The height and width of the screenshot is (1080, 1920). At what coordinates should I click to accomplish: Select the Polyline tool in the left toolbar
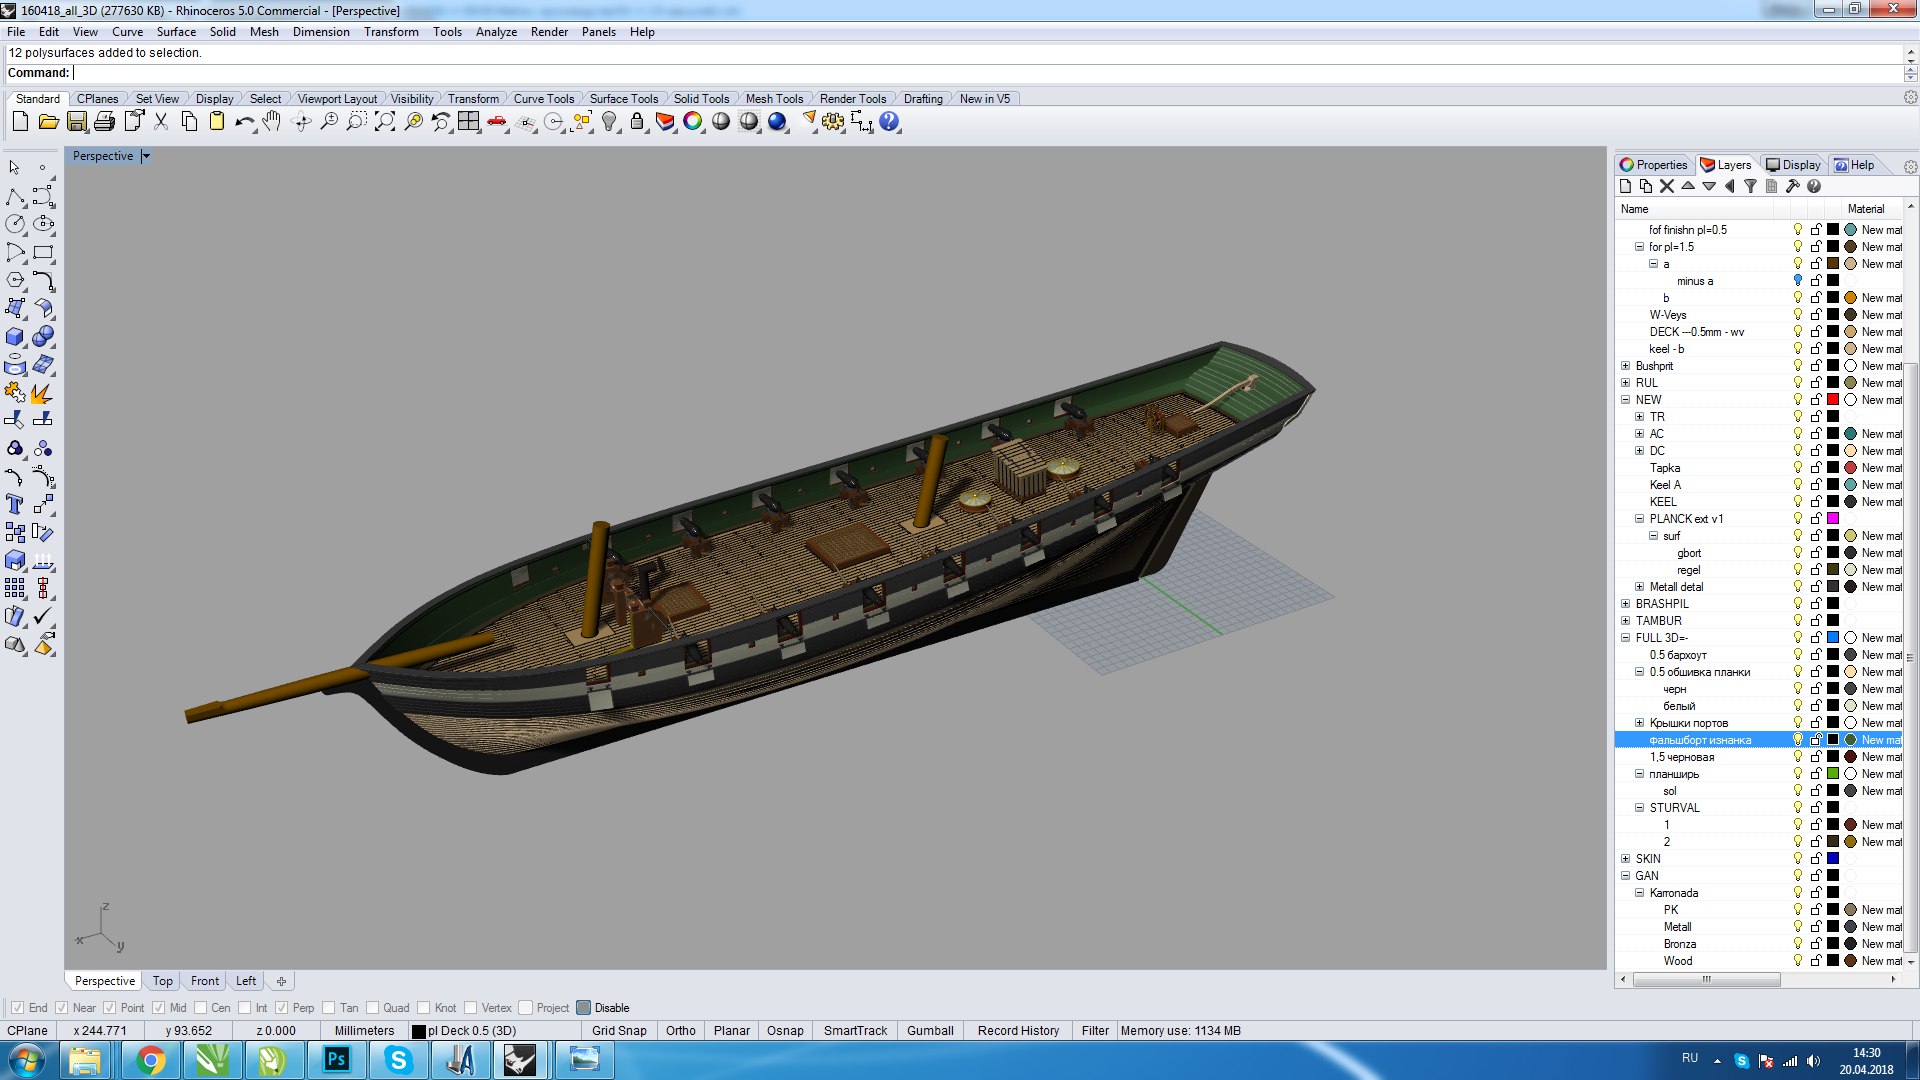tap(16, 196)
